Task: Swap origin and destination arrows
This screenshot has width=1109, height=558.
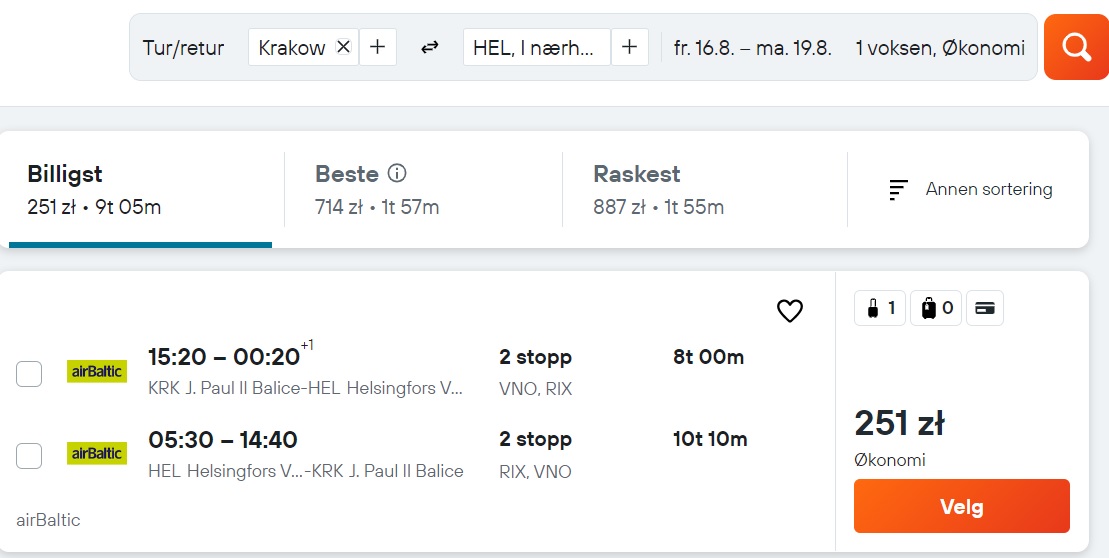Action: pos(429,47)
